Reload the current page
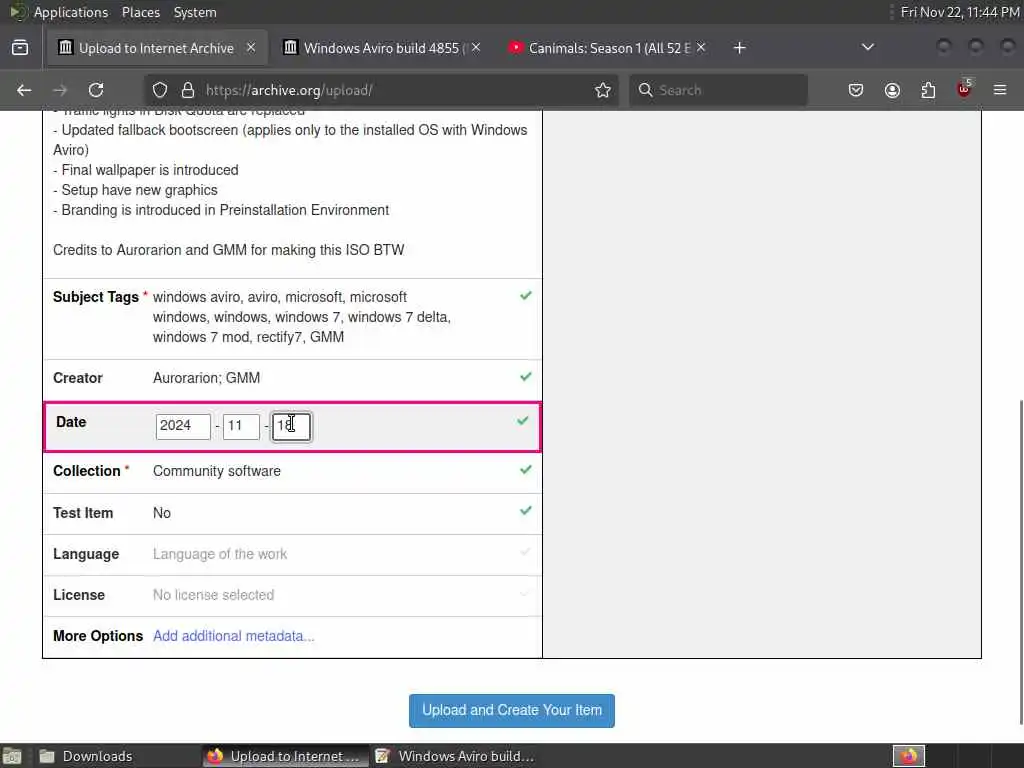This screenshot has height=768, width=1024. (x=96, y=90)
